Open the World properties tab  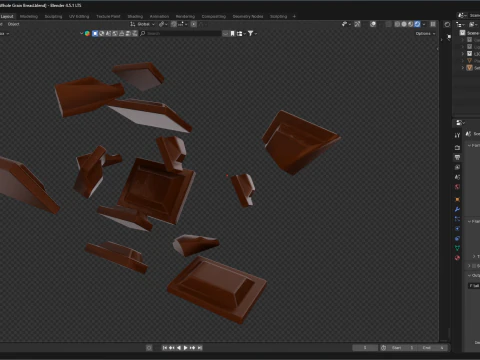(457, 187)
